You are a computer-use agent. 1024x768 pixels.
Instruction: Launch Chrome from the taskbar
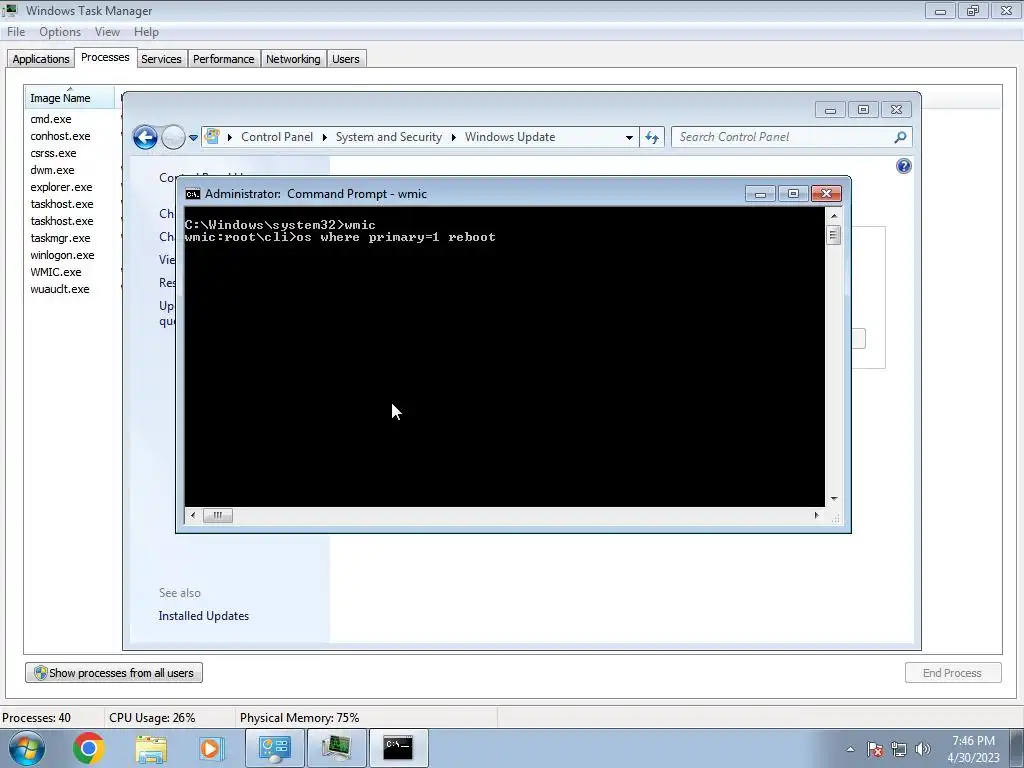click(x=89, y=748)
